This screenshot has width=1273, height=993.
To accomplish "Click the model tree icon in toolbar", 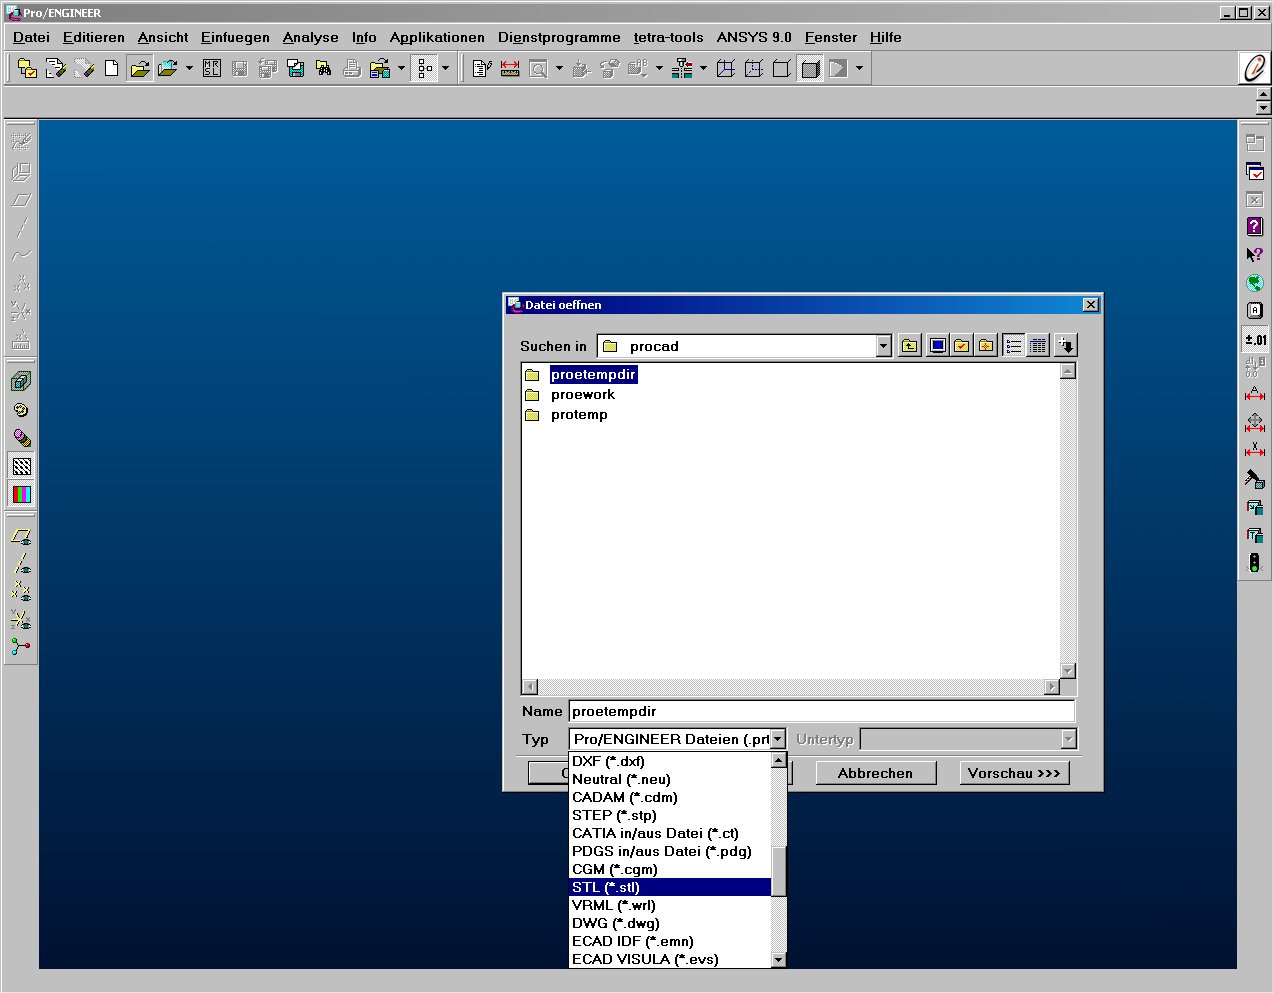I will (x=426, y=69).
